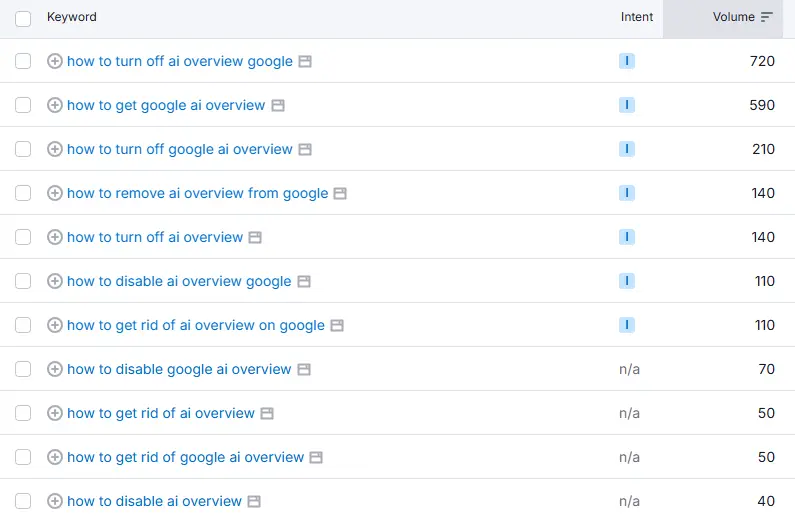Open SERP icon for 'how to turn off ai overview'
Screen dimensions: 795x522
pos(255,238)
